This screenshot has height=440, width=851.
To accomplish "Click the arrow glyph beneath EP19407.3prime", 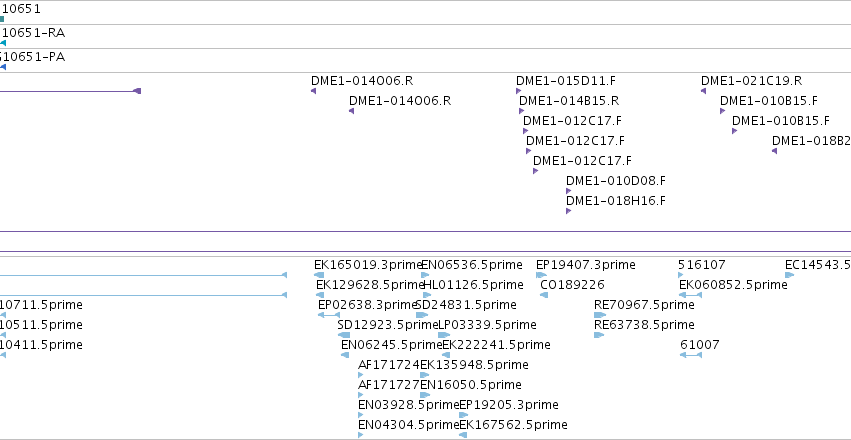I will 541,275.
